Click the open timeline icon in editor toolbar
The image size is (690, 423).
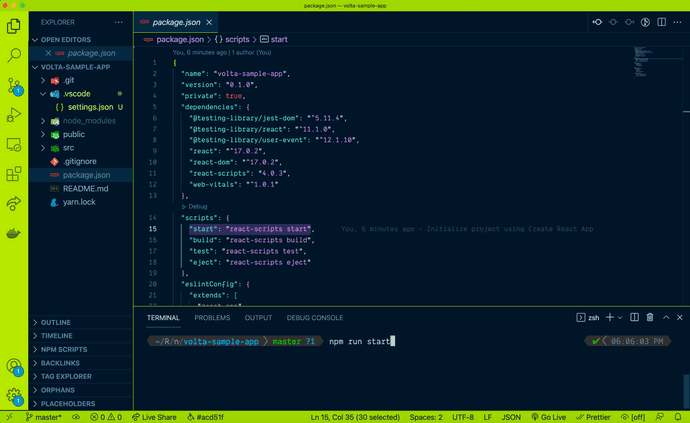[645, 22]
